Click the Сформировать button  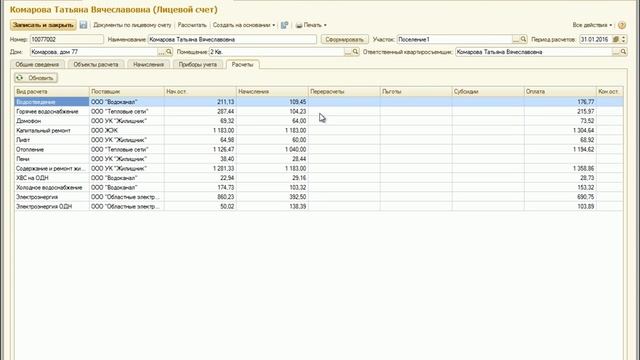[344, 39]
